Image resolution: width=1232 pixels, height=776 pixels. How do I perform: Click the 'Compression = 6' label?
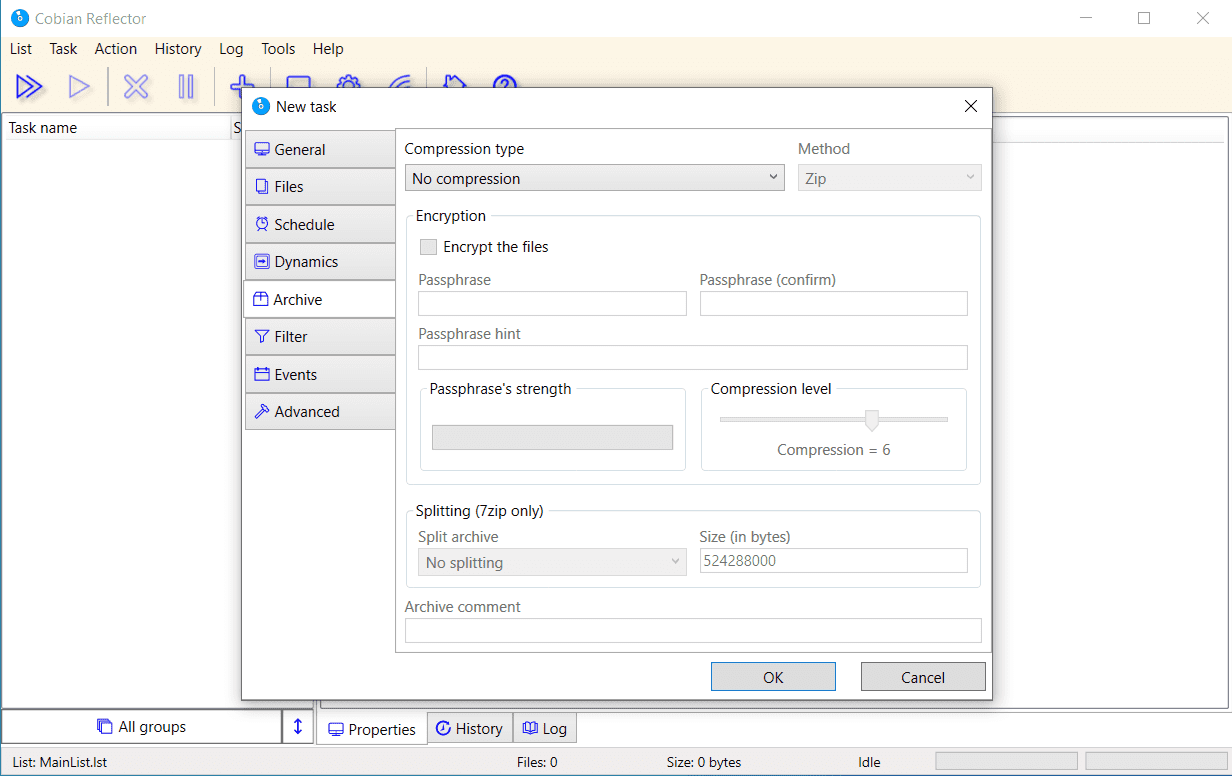pos(834,450)
